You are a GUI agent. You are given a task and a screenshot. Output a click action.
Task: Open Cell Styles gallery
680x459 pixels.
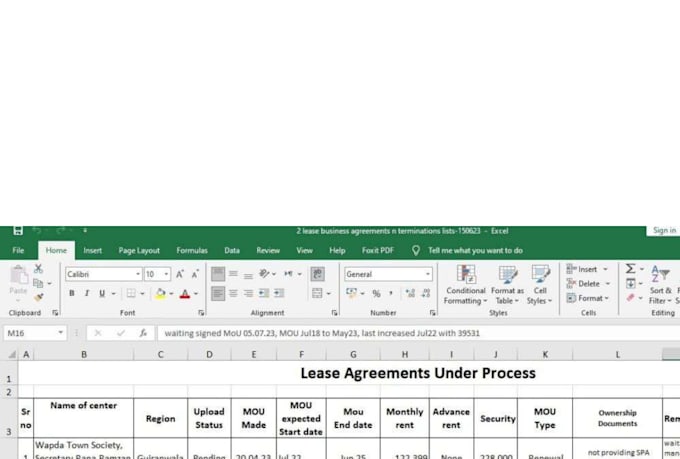(x=540, y=285)
